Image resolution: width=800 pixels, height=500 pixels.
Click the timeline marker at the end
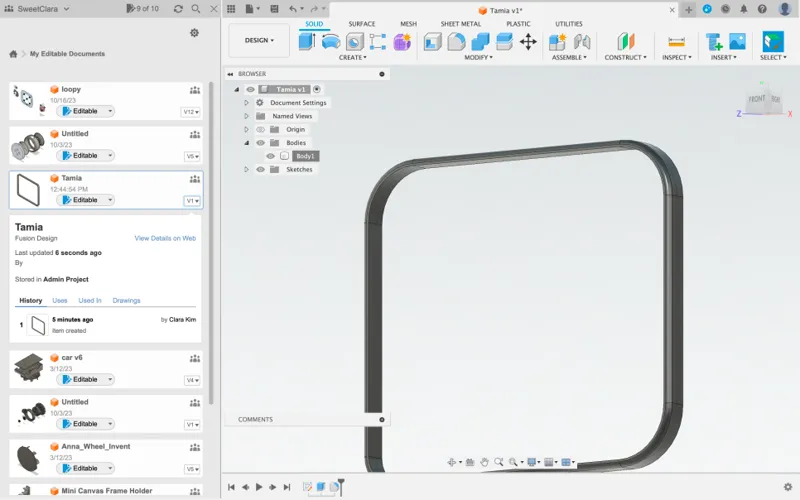(x=341, y=487)
